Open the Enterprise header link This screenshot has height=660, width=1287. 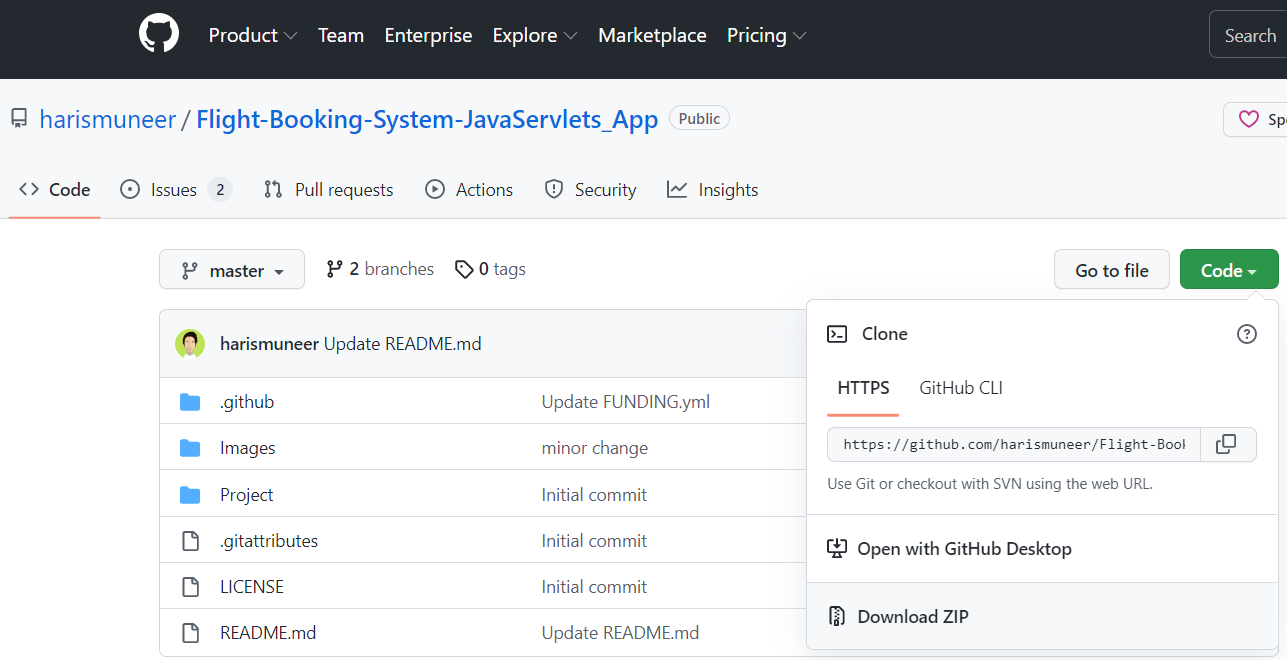(x=428, y=35)
